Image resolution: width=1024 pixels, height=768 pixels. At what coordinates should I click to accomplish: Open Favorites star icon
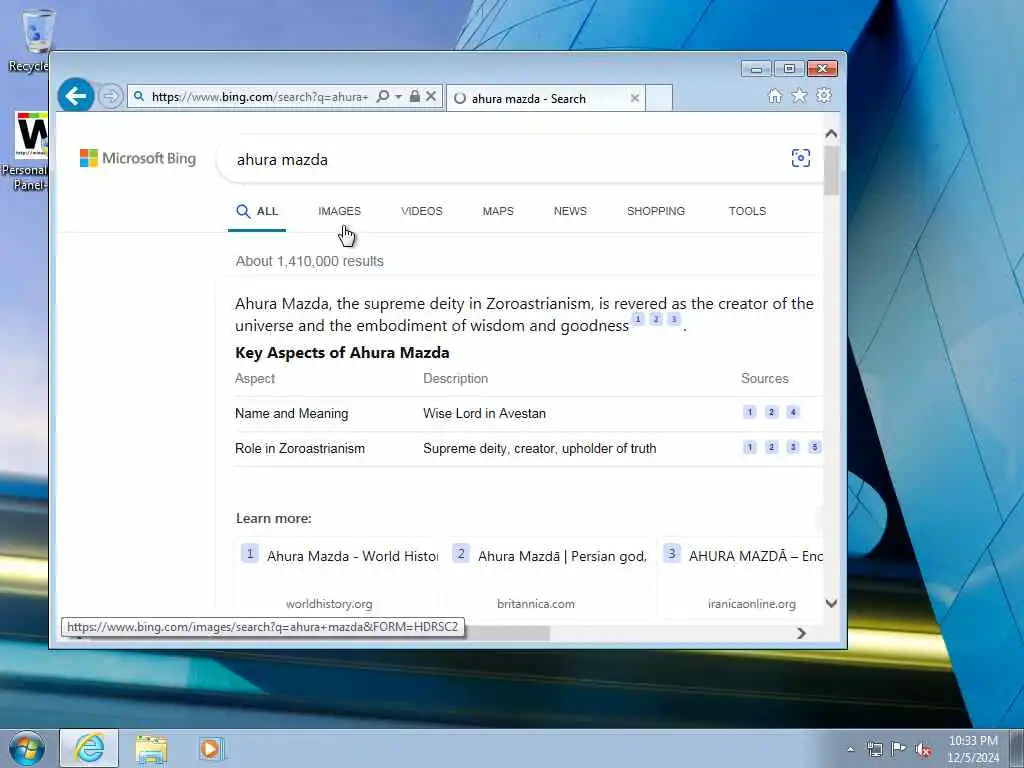(799, 96)
